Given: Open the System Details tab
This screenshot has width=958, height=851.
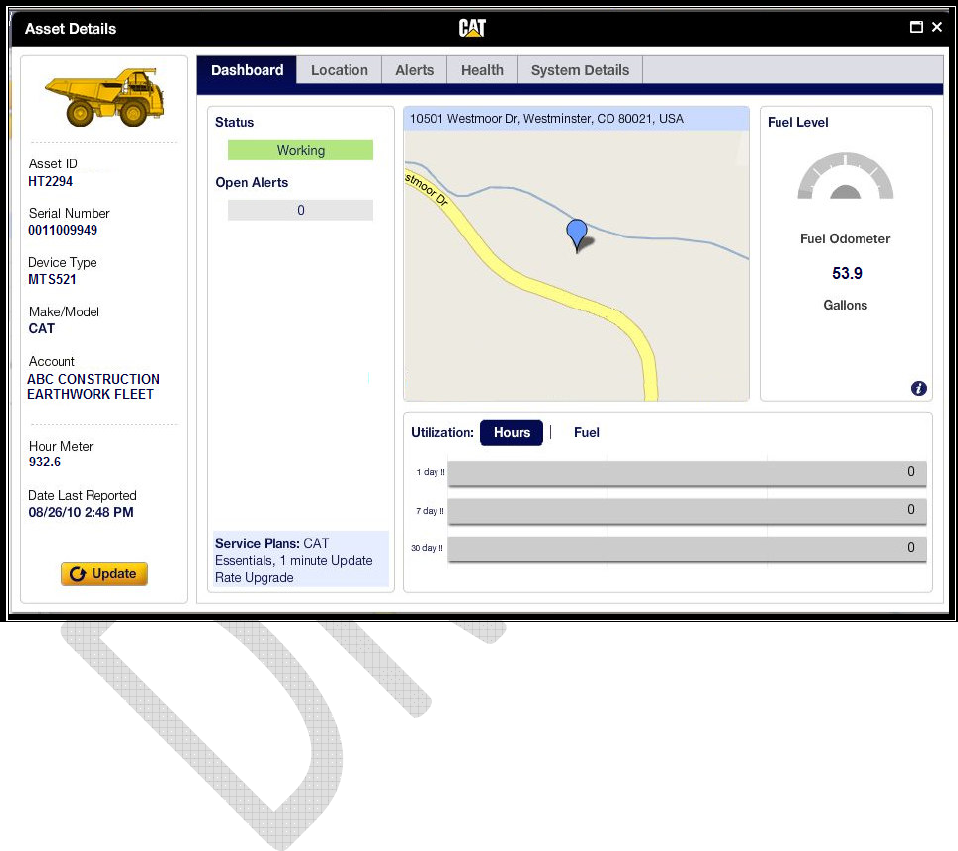Looking at the screenshot, I should point(580,70).
